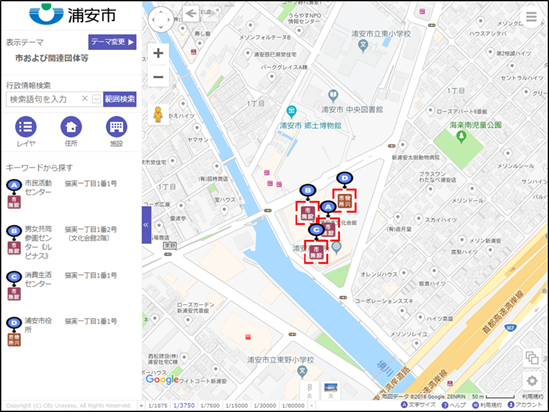Viewport: 549px width, 412px height.
Task: Clear the search field with the X
Action: pos(85,98)
